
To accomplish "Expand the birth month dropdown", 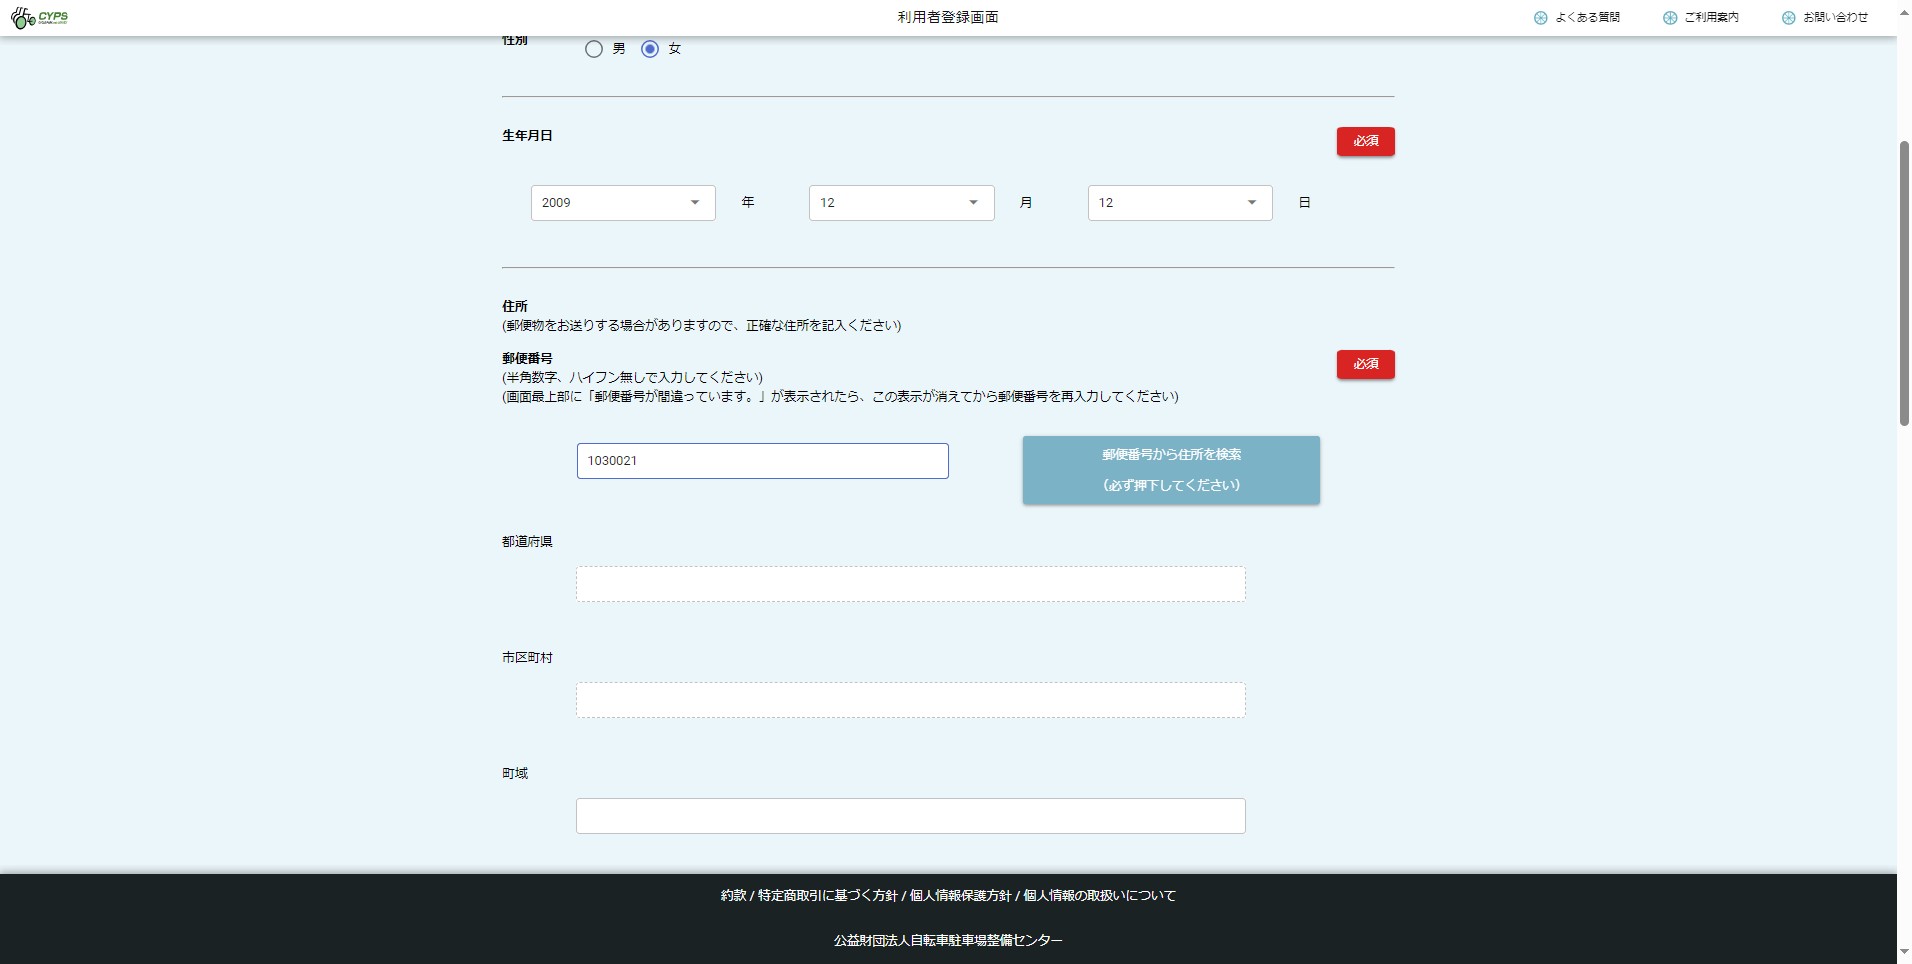I will pyautogui.click(x=900, y=203).
